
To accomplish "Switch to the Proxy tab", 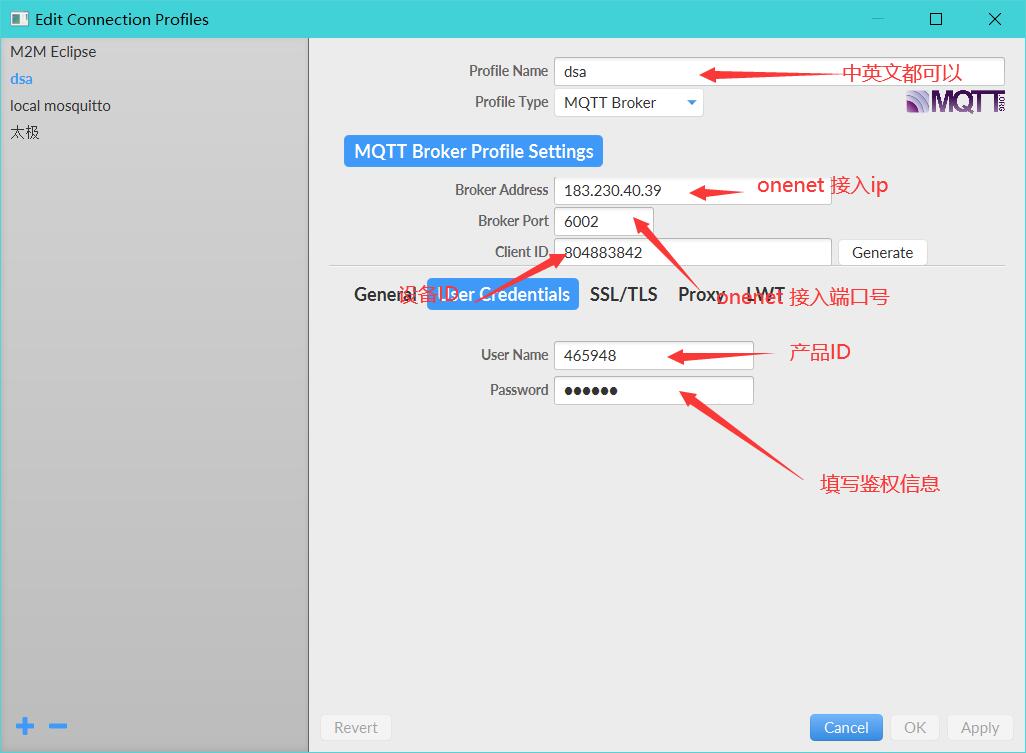I will pos(701,294).
